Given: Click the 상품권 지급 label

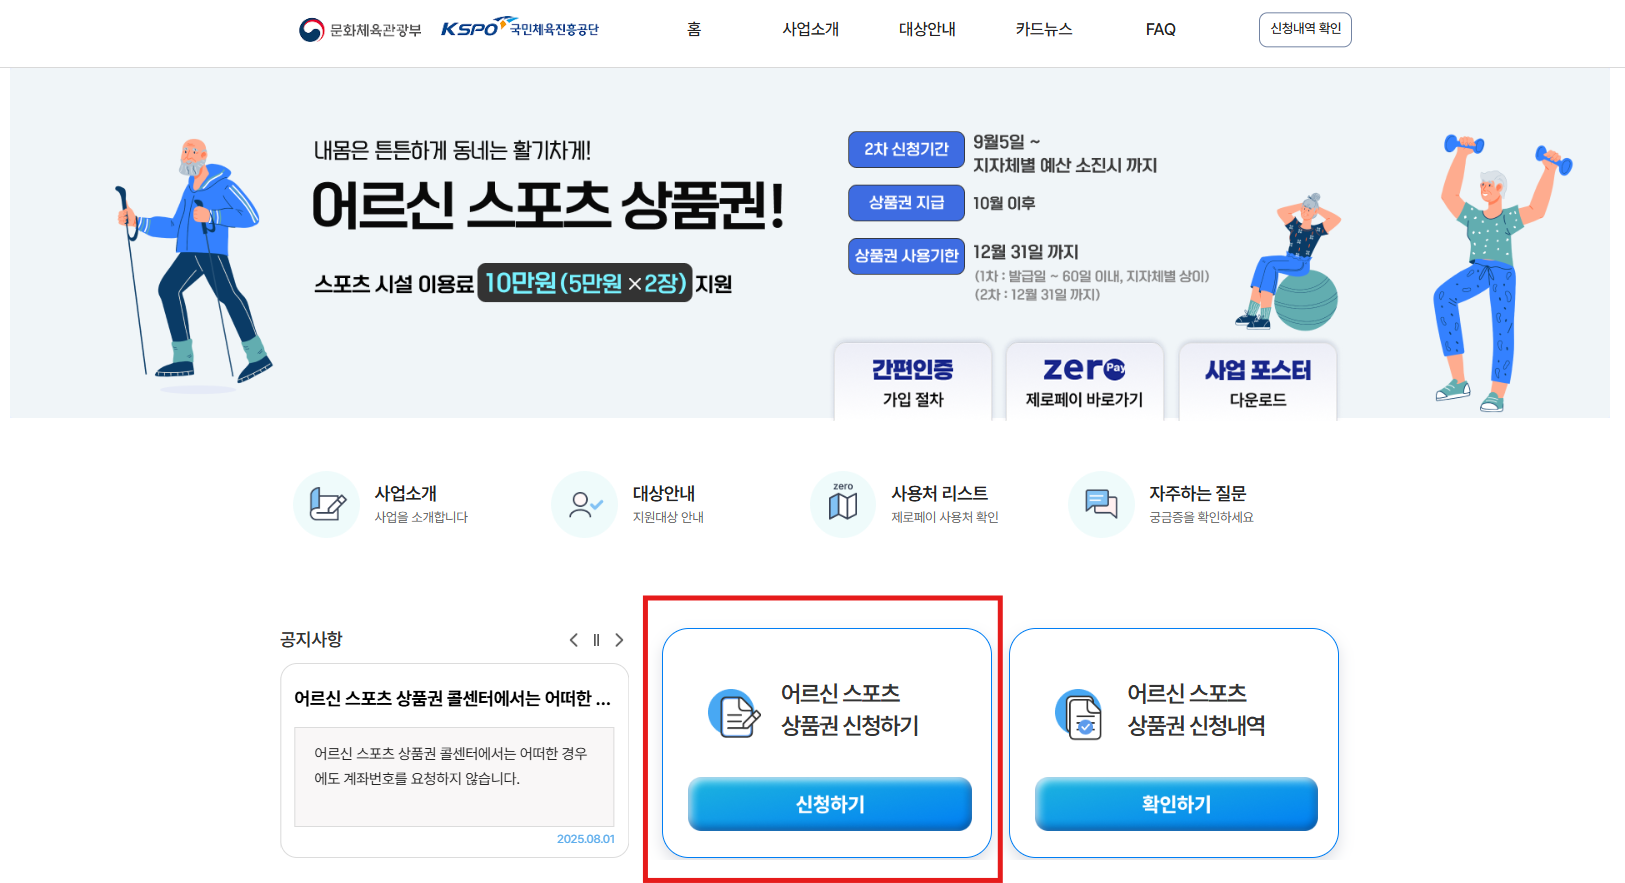Looking at the screenshot, I should pos(906,203).
